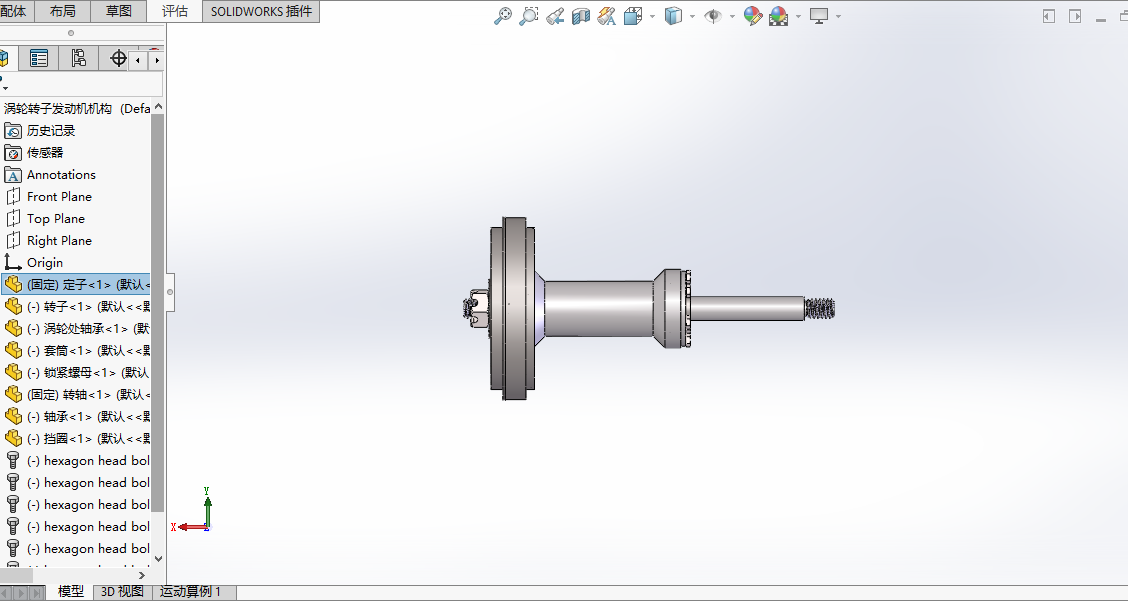Select Right Plane in the tree

pos(59,240)
